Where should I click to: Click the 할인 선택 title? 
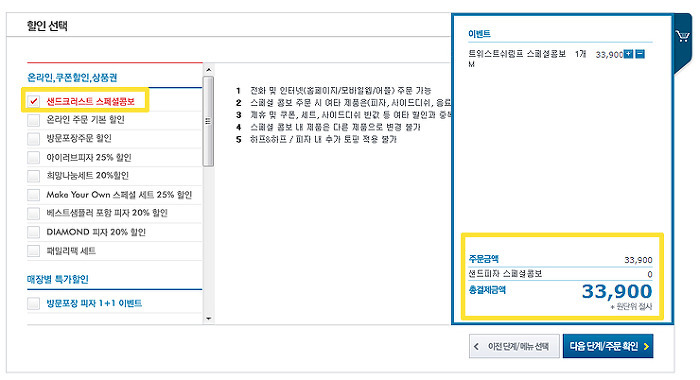47,26
